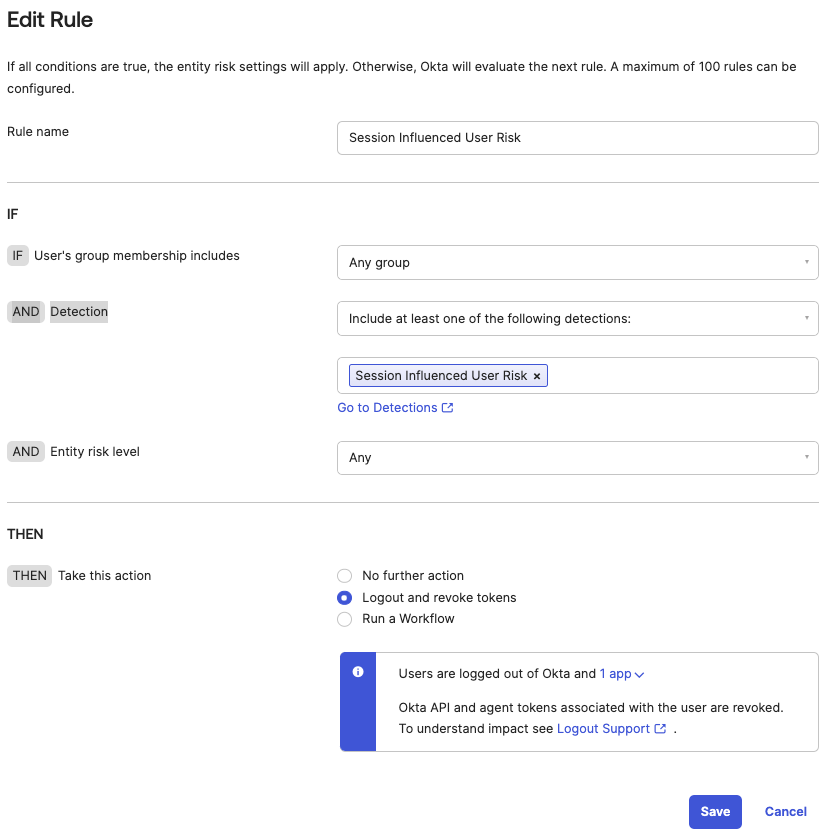Remove the Session Influenced User Risk tag

tap(537, 376)
